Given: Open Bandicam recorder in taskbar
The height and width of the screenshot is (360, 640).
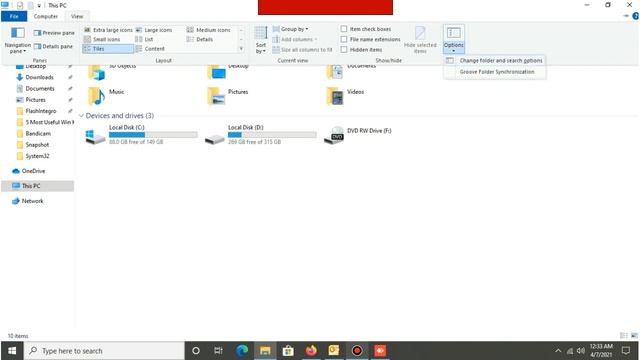Looking at the screenshot, I should (x=357, y=351).
